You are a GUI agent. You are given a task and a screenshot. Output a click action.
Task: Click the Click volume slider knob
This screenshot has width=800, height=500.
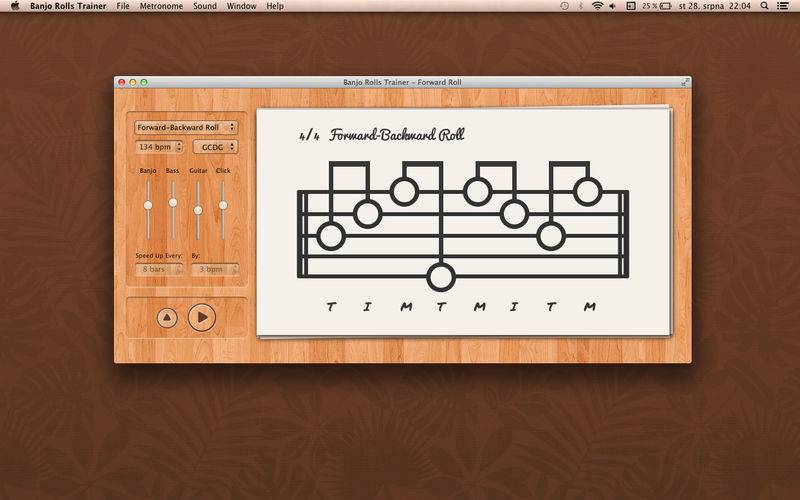pyautogui.click(x=223, y=205)
